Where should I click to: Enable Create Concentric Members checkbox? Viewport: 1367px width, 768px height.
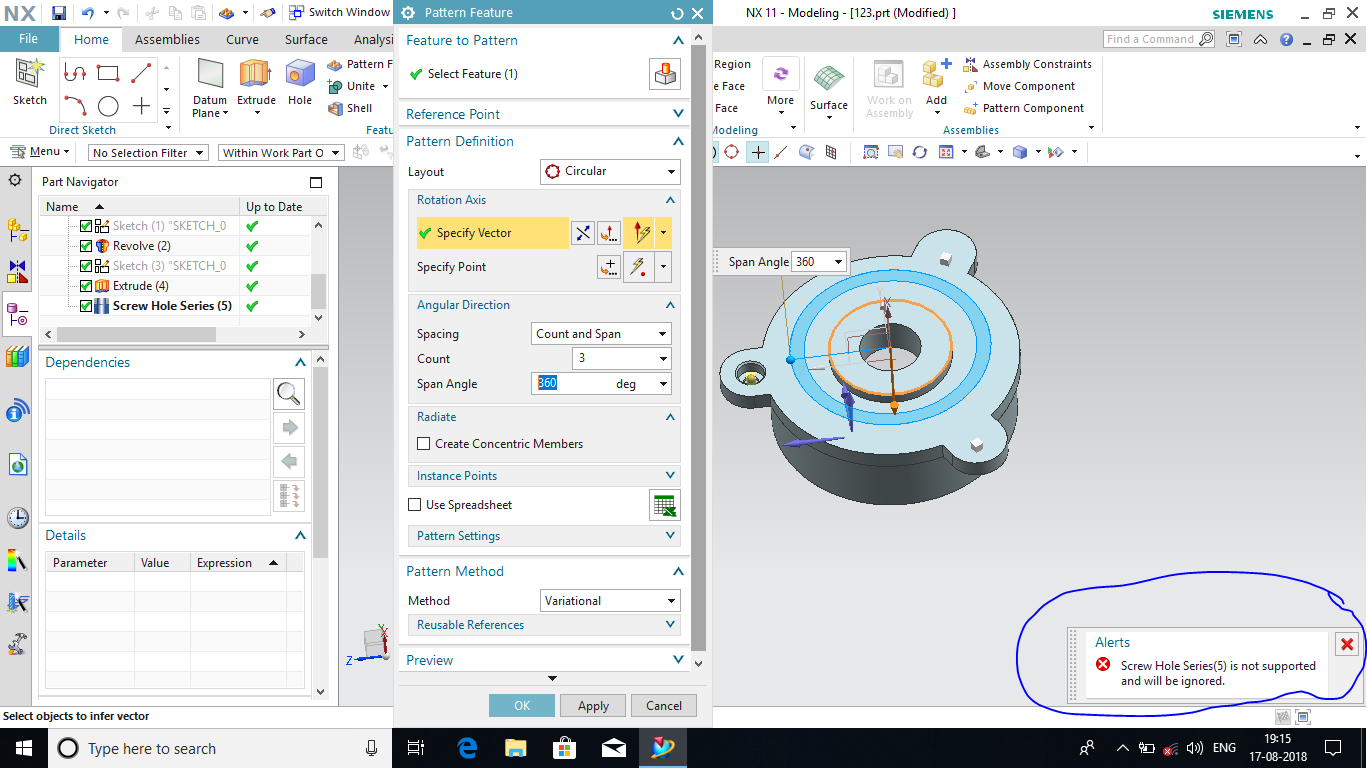[x=424, y=444]
